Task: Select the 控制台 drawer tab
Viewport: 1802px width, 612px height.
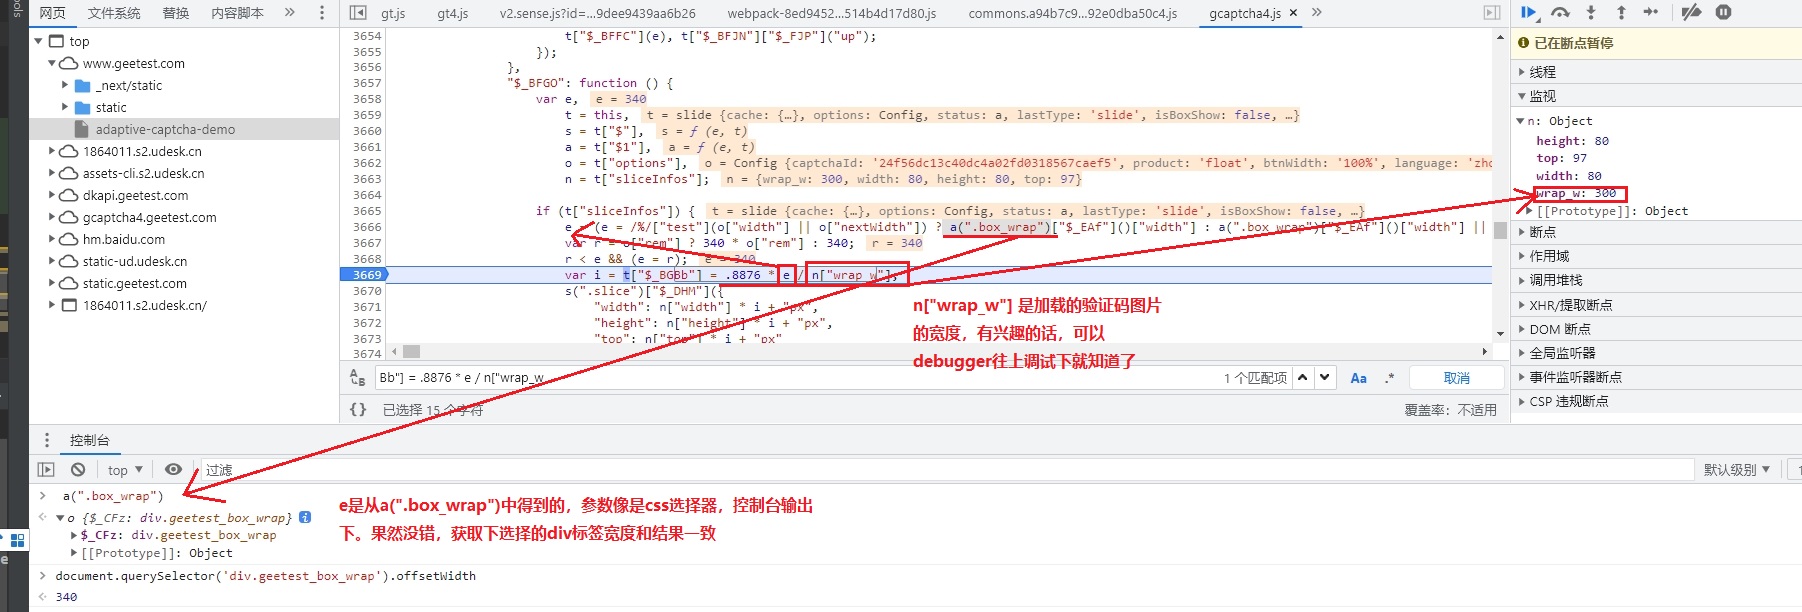Action: (x=90, y=440)
